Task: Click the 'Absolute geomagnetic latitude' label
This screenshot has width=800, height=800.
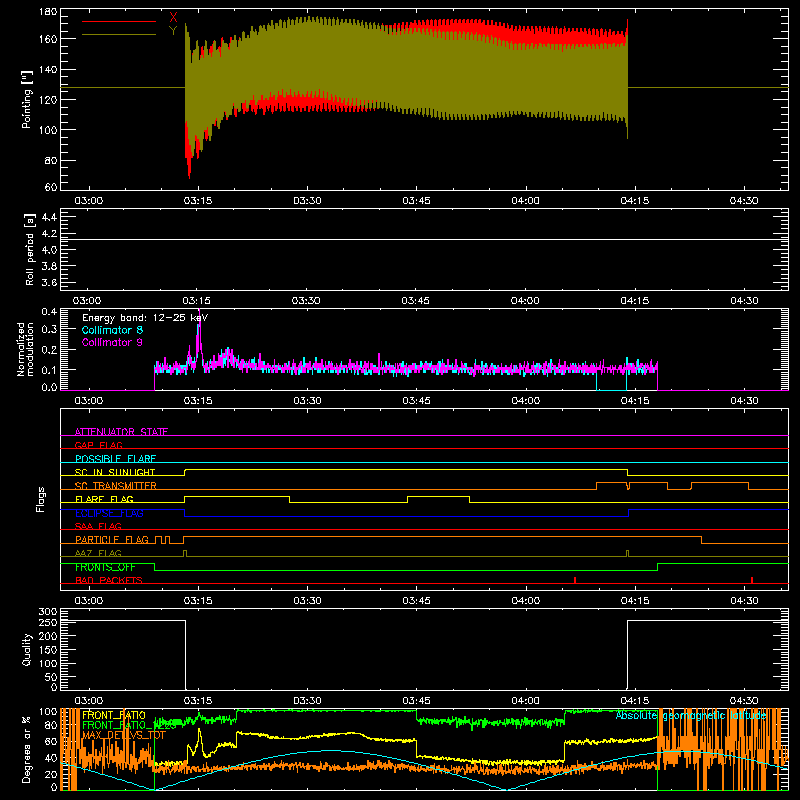Action: tap(691, 715)
